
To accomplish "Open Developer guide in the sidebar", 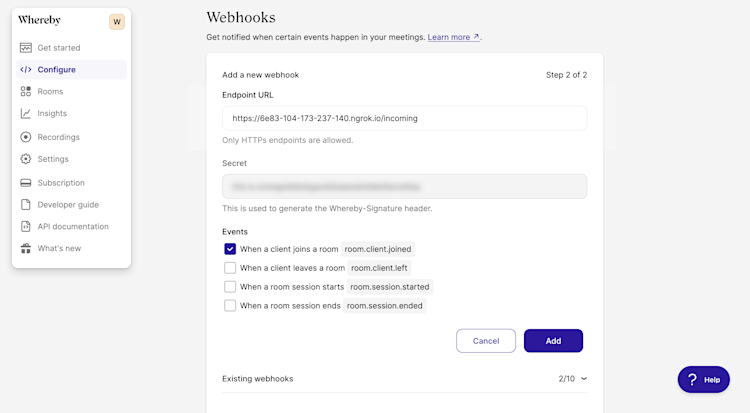I will click(x=71, y=204).
